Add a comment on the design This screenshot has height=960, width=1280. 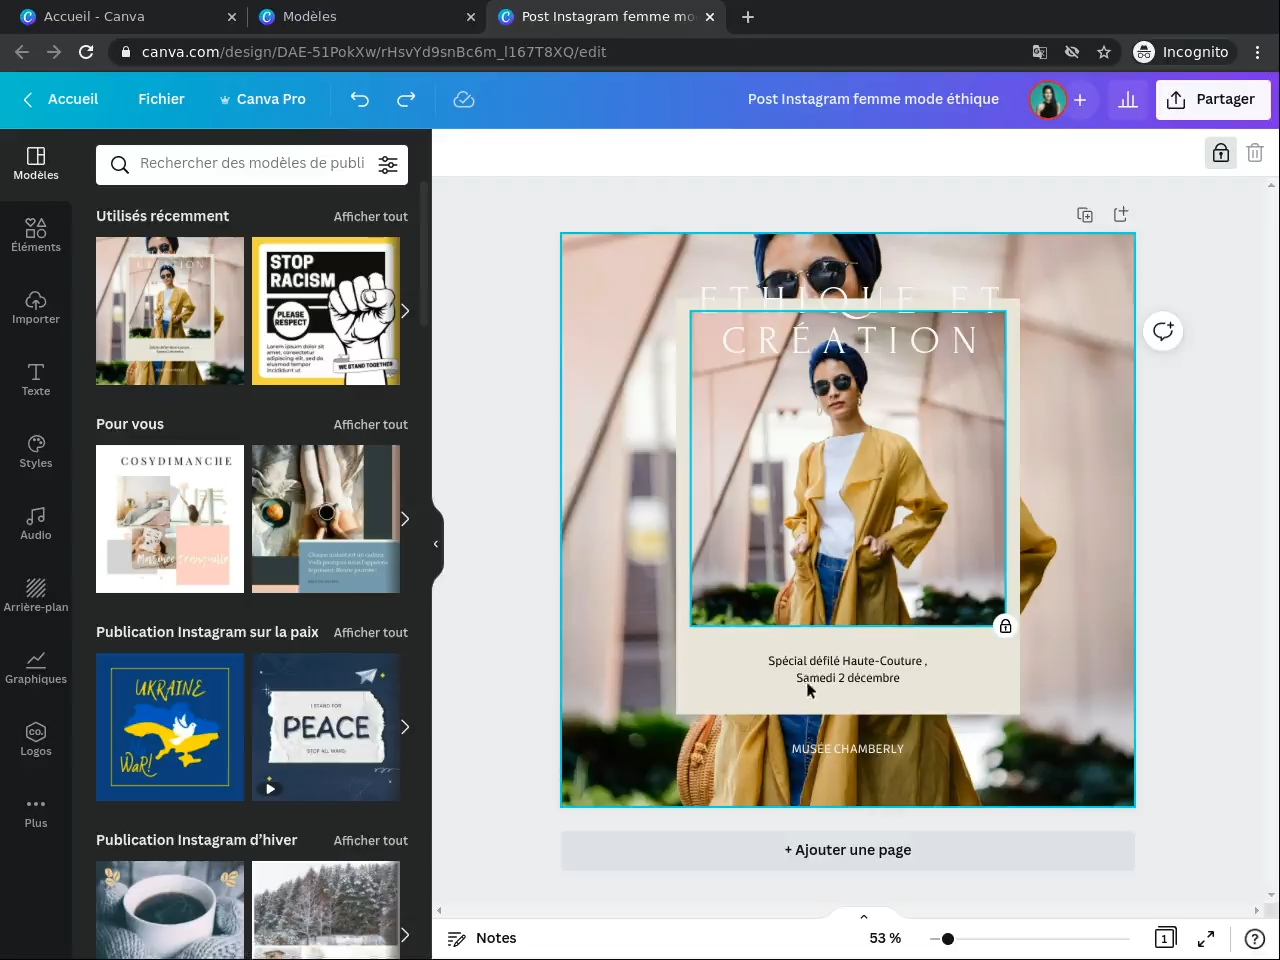click(x=1163, y=331)
